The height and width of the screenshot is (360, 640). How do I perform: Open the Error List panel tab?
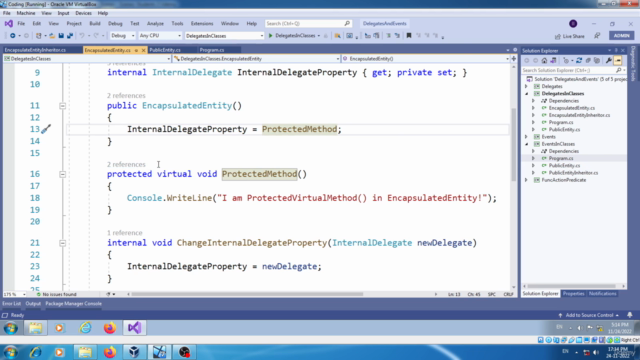click(x=11, y=304)
